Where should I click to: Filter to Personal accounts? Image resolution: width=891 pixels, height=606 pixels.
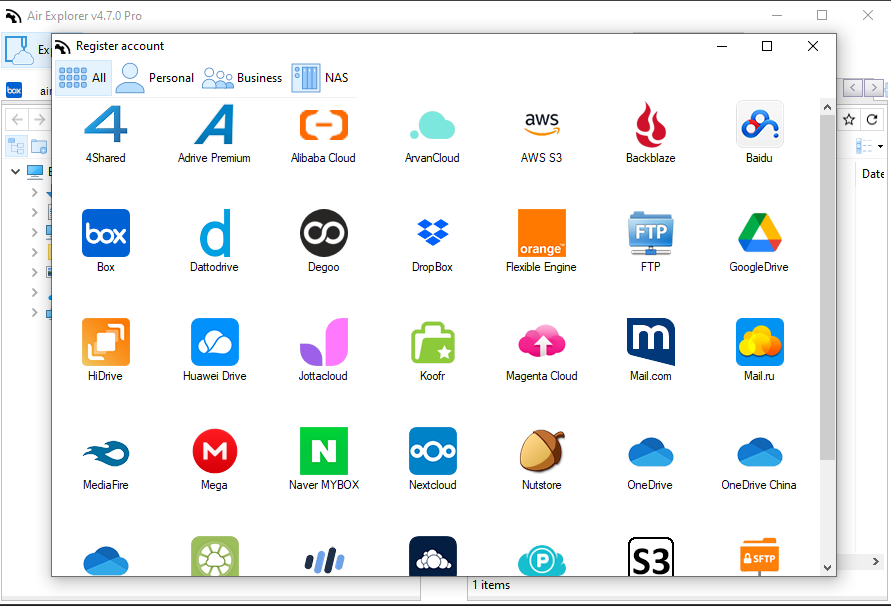point(155,77)
